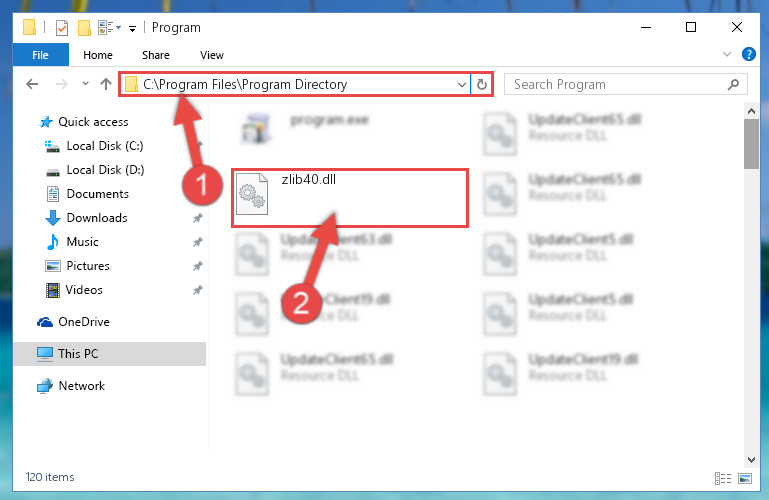This screenshot has height=500, width=769.
Task: Select the zlib40.dll file
Action: (x=350, y=198)
